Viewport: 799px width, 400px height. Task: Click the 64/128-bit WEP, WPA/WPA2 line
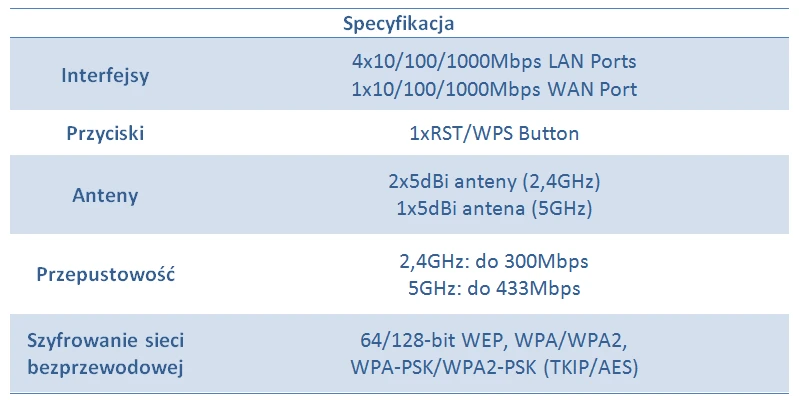pyautogui.click(x=494, y=340)
